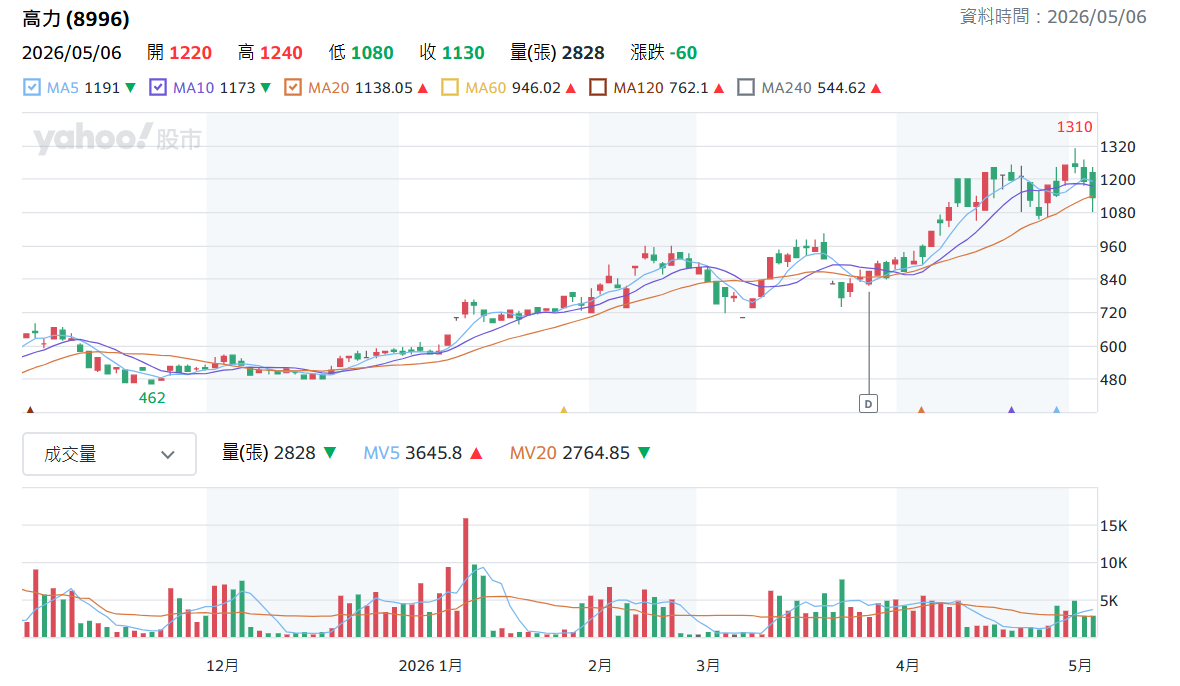Click the purple triangle marker in April

point(1011,410)
